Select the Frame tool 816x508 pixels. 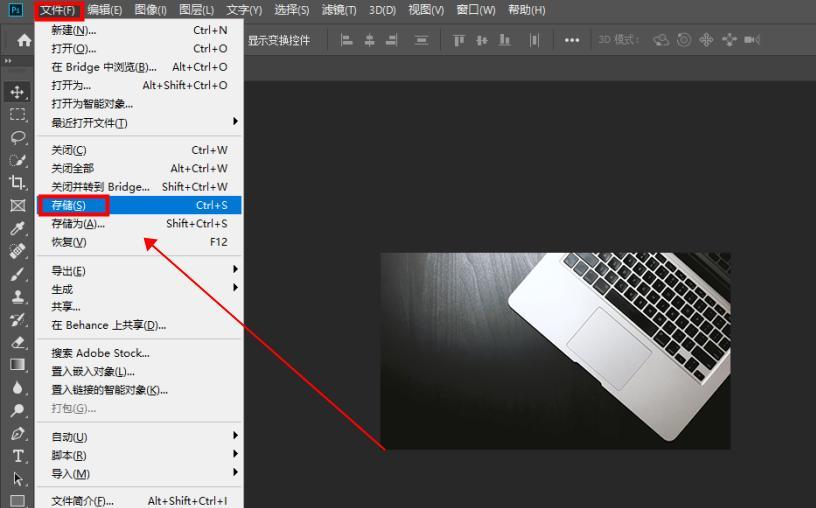tap(17, 206)
